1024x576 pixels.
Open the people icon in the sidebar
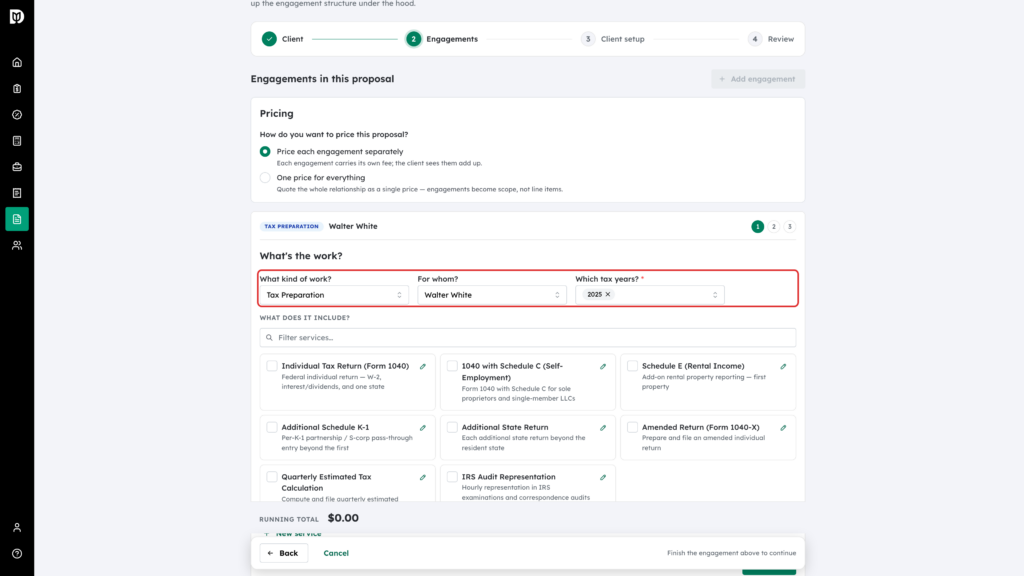coord(17,246)
